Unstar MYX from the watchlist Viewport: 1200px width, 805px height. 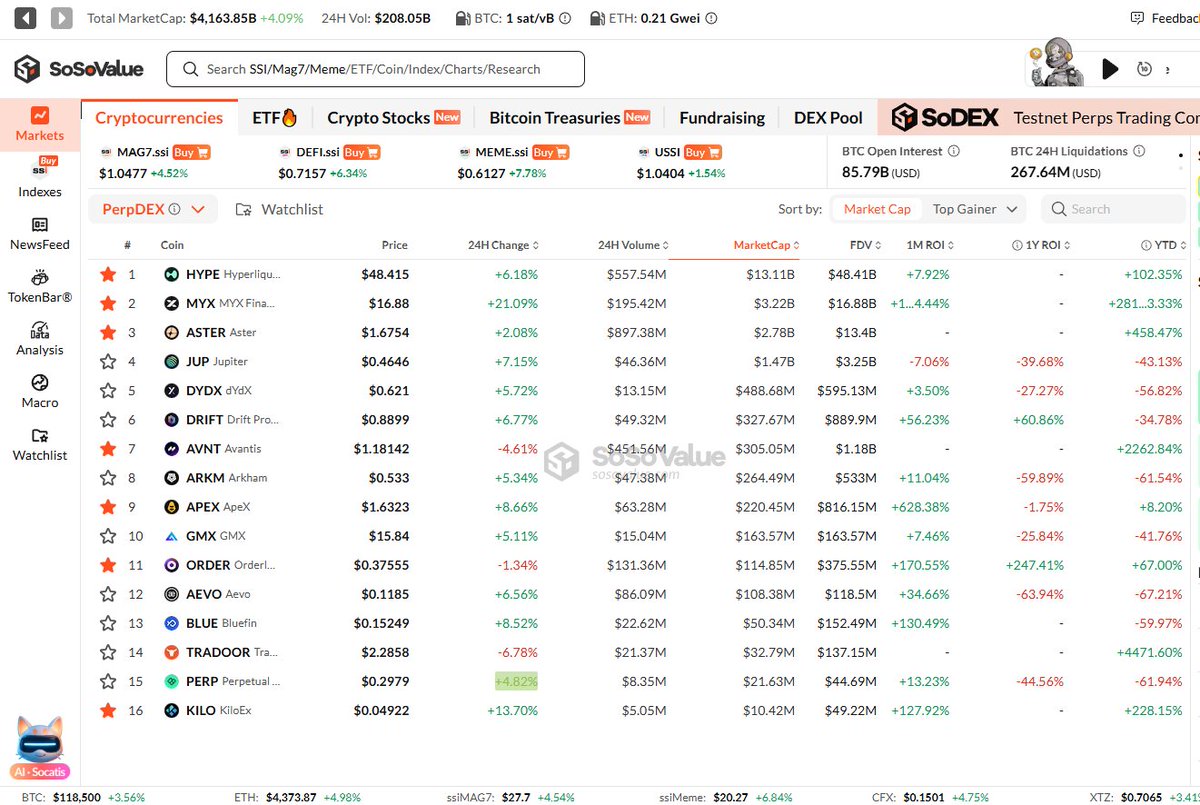point(108,303)
